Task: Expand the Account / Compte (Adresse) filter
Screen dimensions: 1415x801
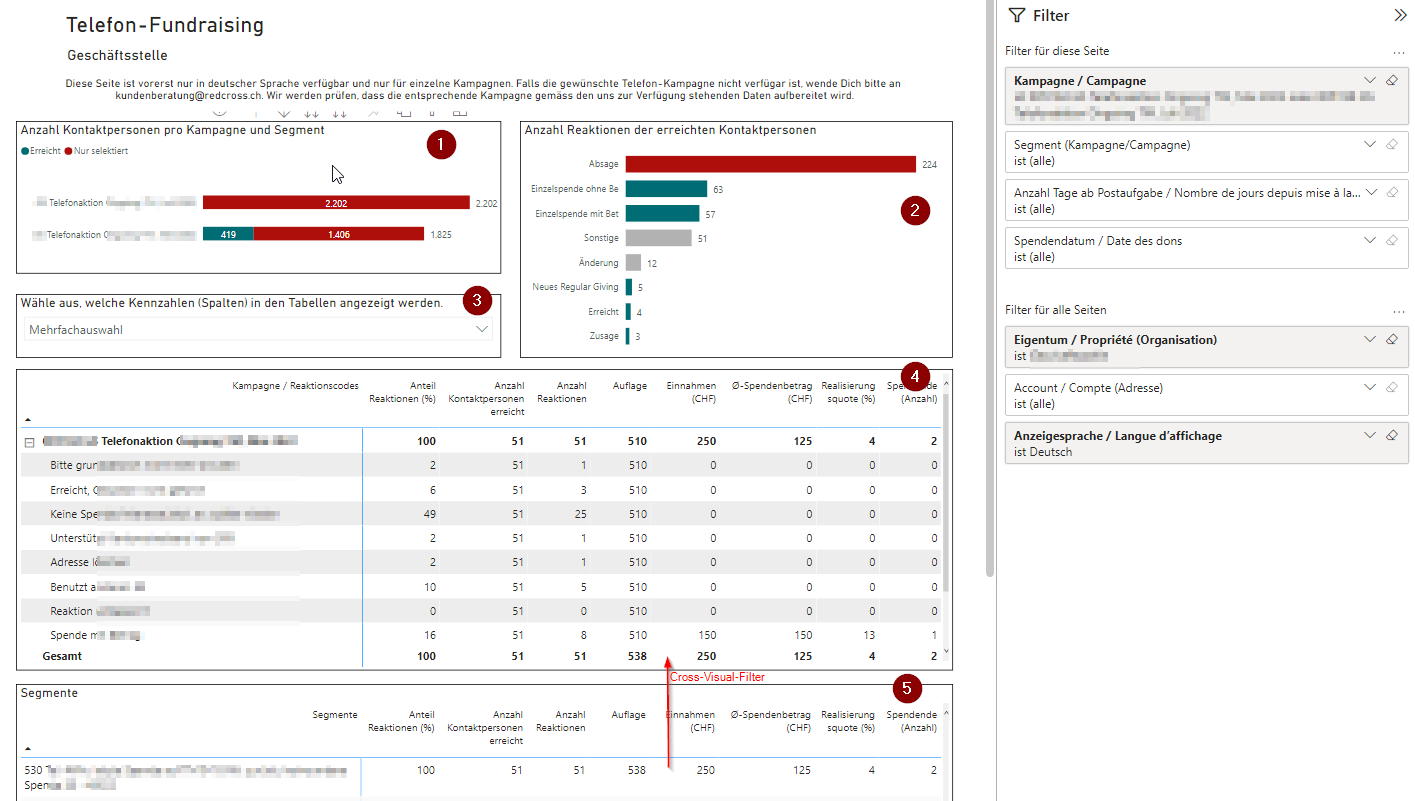Action: click(1370, 387)
